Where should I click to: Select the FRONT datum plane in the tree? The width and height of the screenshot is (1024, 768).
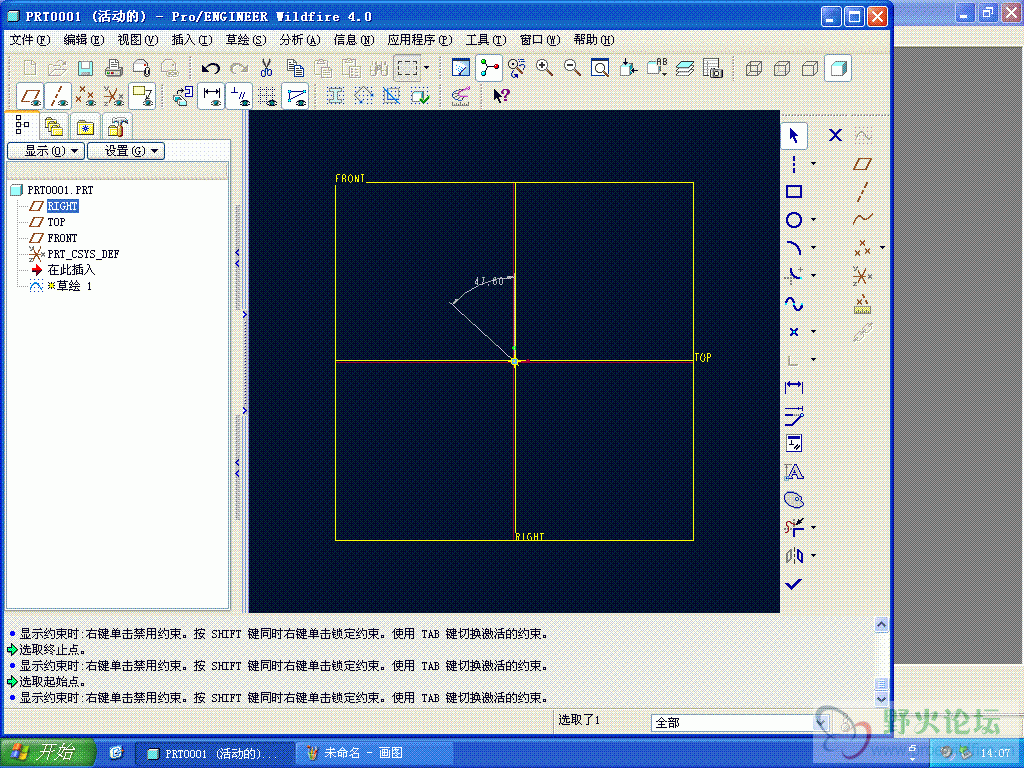[62, 238]
